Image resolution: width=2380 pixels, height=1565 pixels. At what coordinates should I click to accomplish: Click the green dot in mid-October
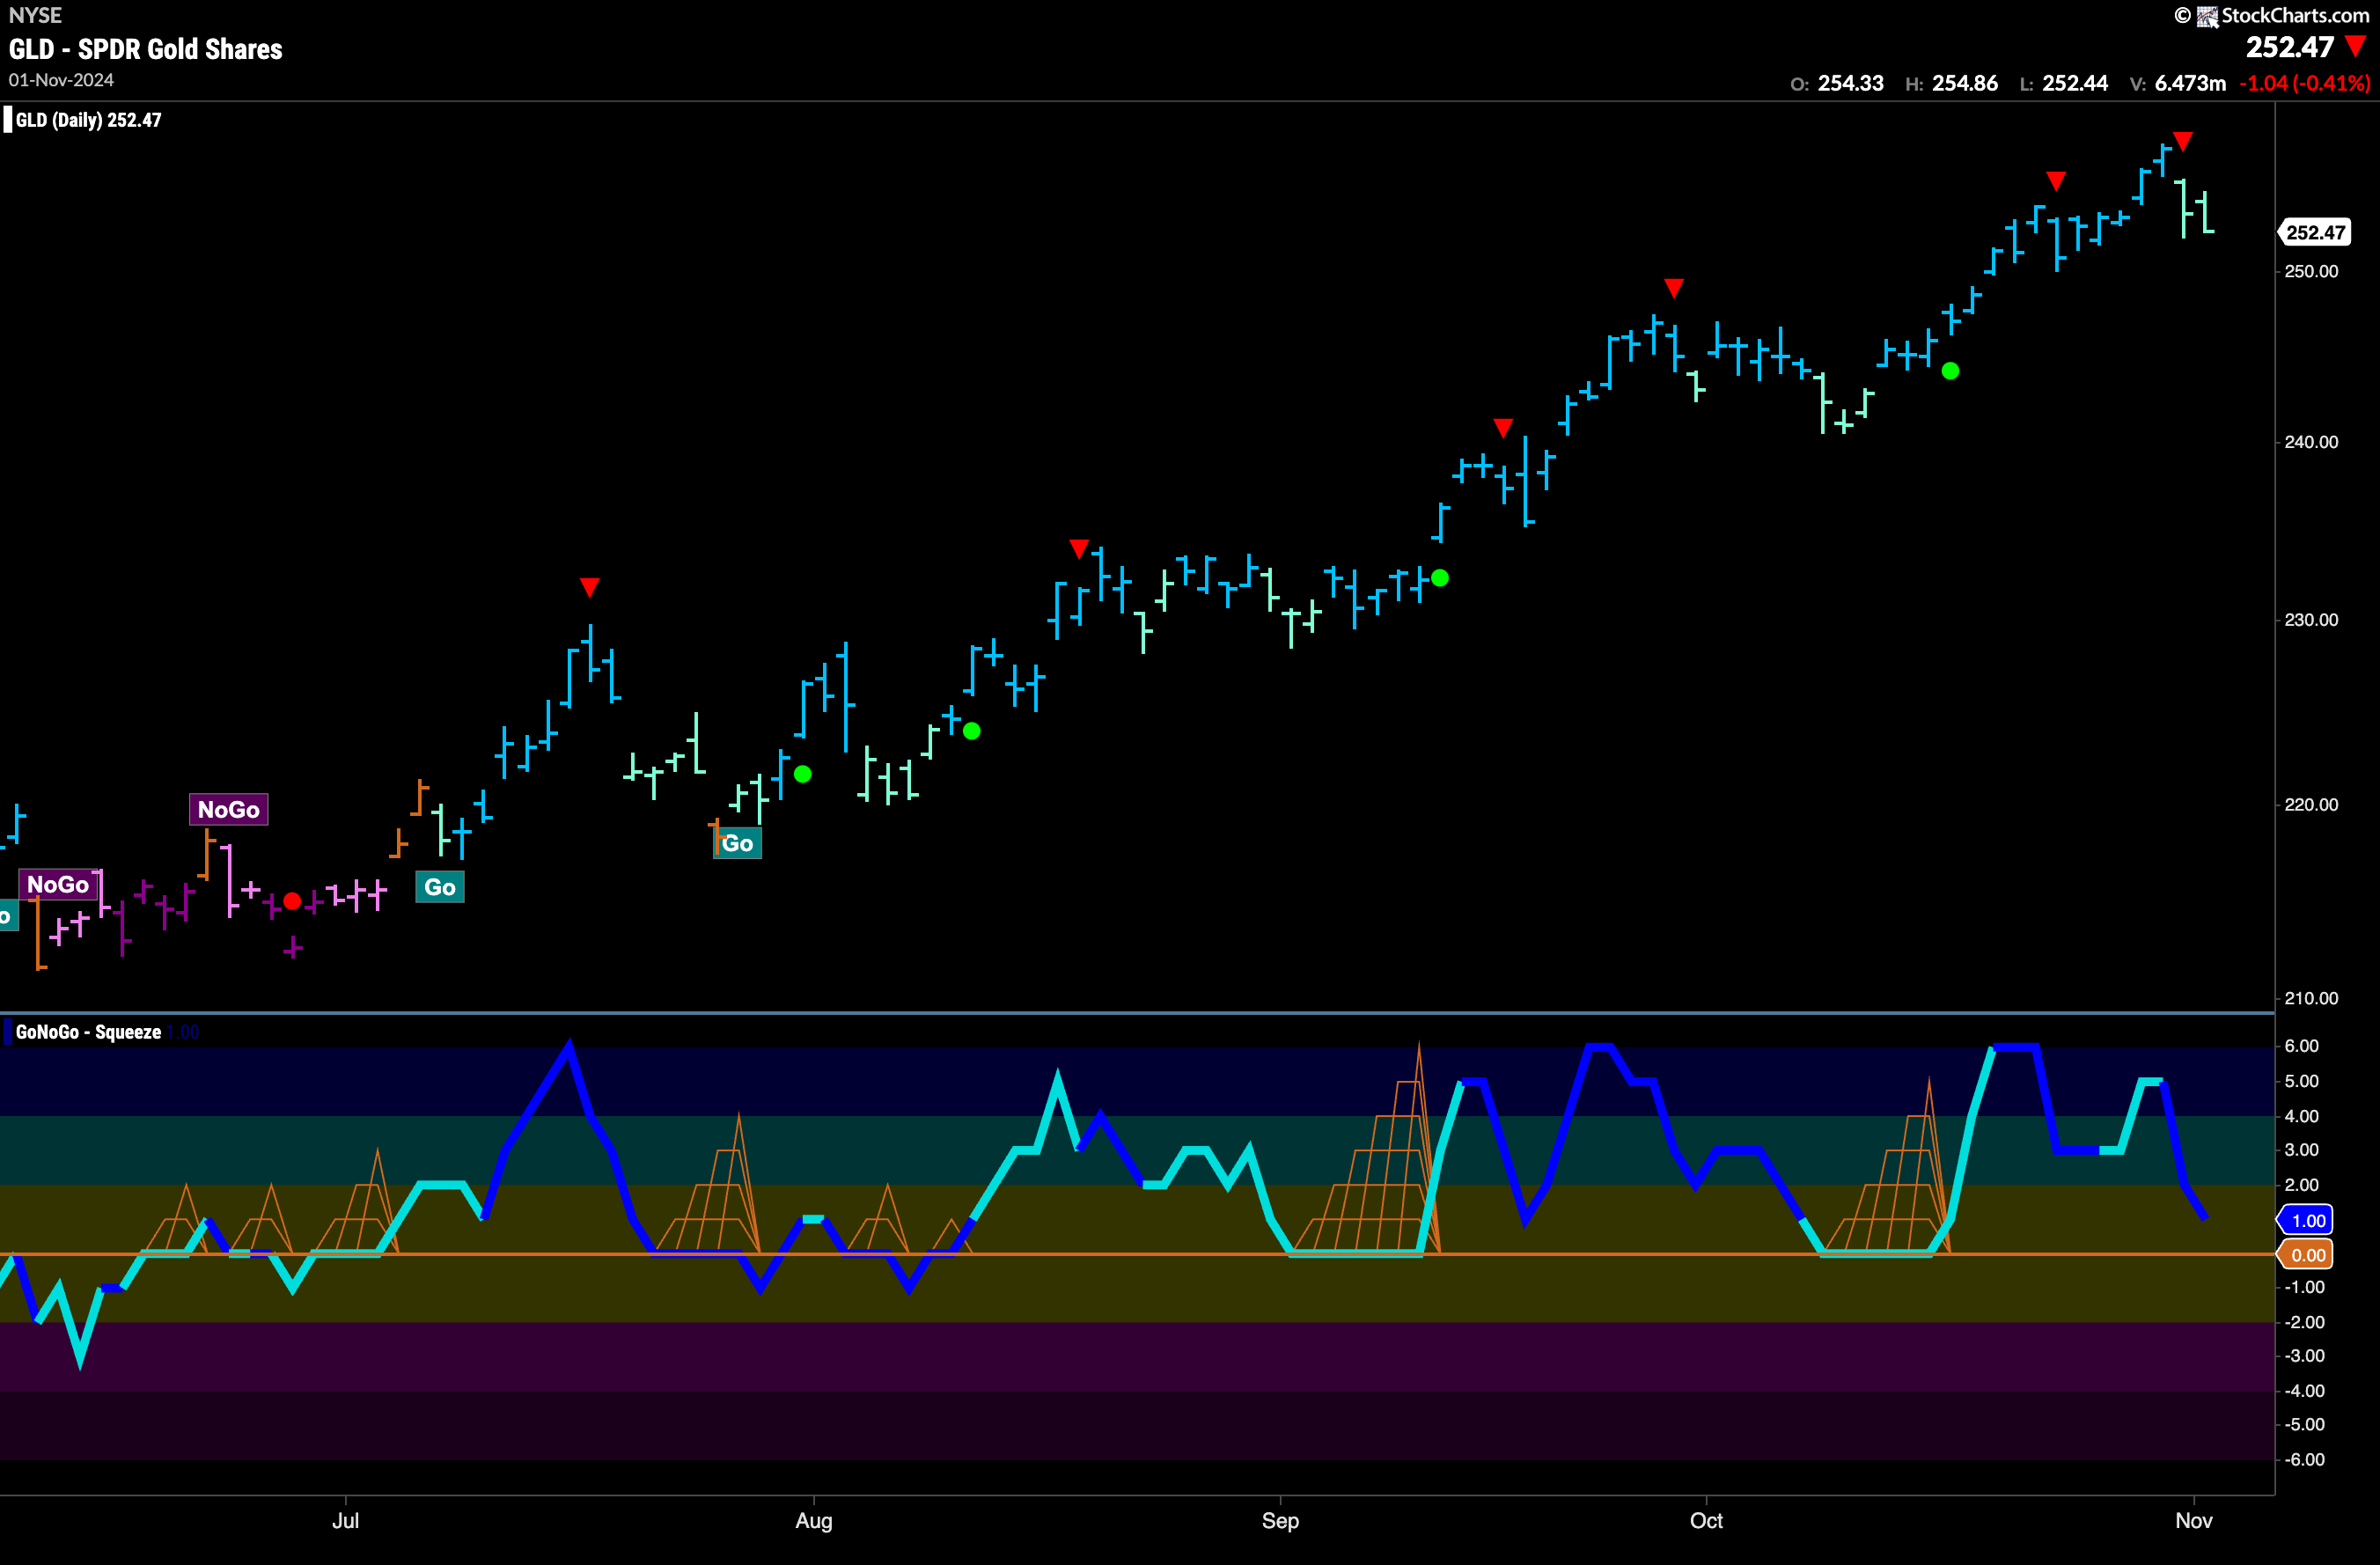point(1950,371)
